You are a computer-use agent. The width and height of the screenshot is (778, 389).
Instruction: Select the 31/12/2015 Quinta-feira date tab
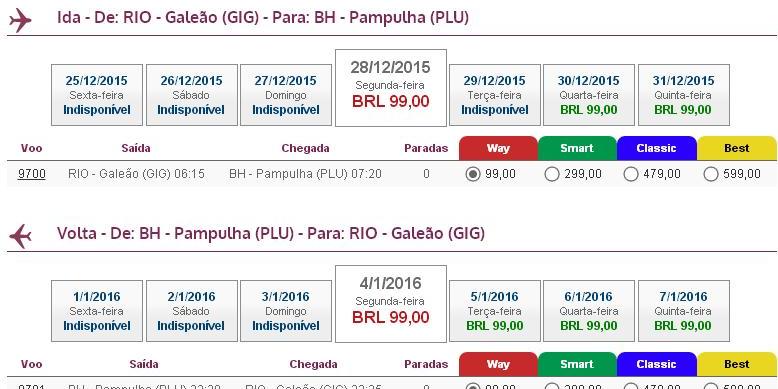(683, 95)
